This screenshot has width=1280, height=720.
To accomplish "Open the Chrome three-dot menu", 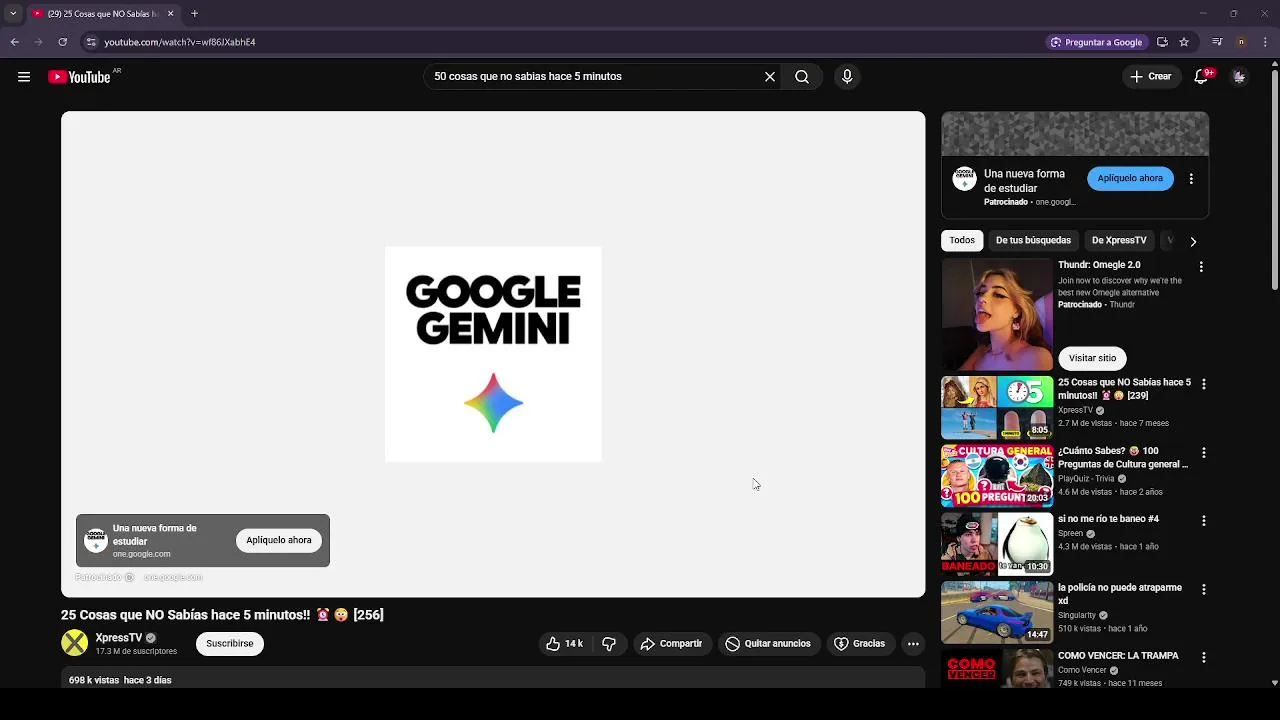I will (1264, 42).
